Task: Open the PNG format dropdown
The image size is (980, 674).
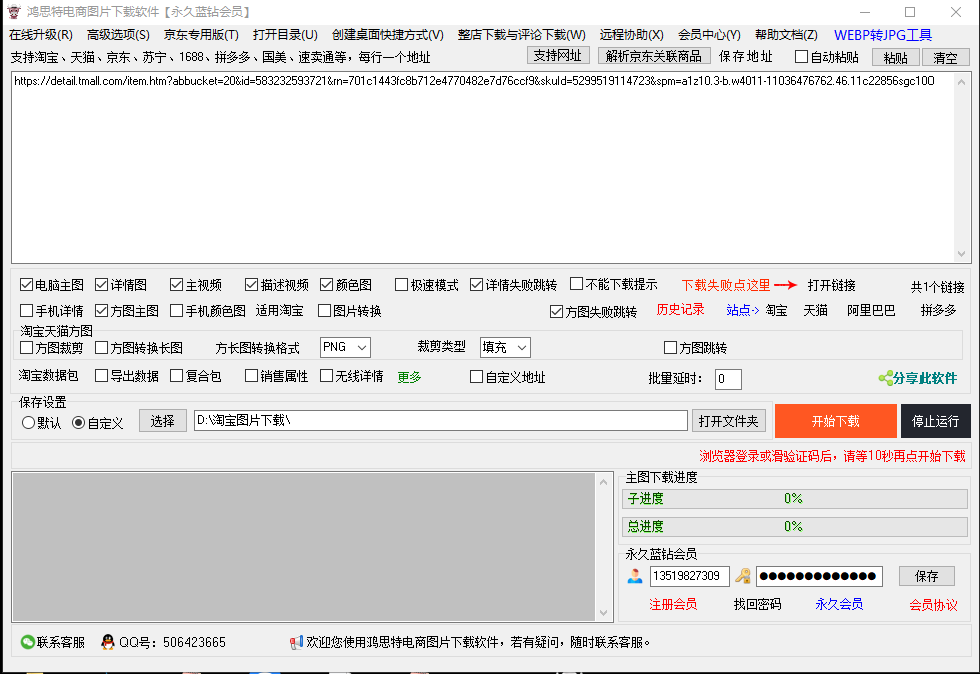Action: 345,347
